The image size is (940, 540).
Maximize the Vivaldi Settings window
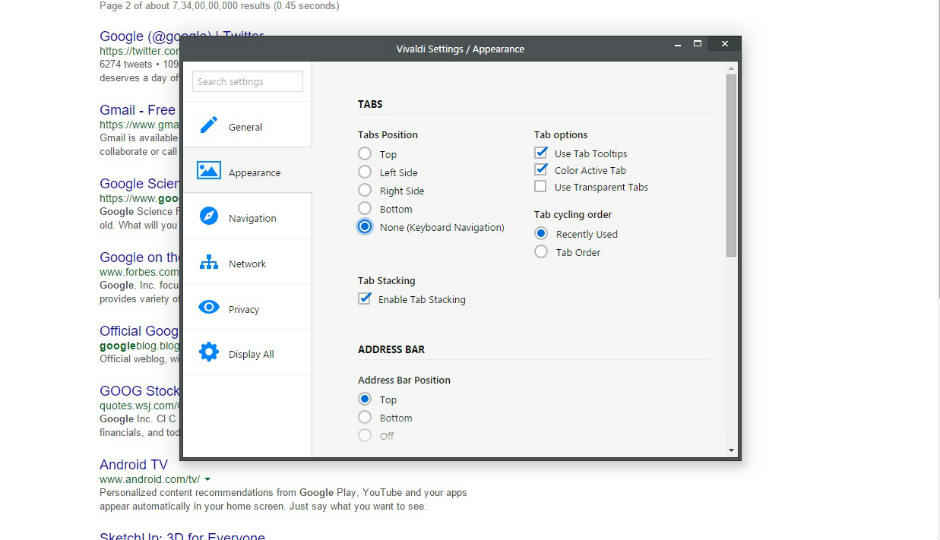tap(697, 44)
